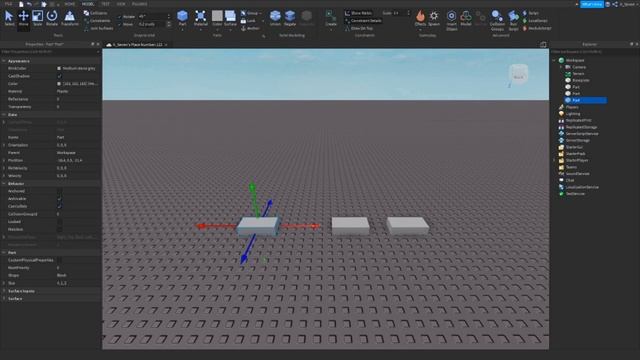Viewport: 640px width, 360px height.
Task: Switch to the VIEW ribbon tab
Action: point(121,4)
